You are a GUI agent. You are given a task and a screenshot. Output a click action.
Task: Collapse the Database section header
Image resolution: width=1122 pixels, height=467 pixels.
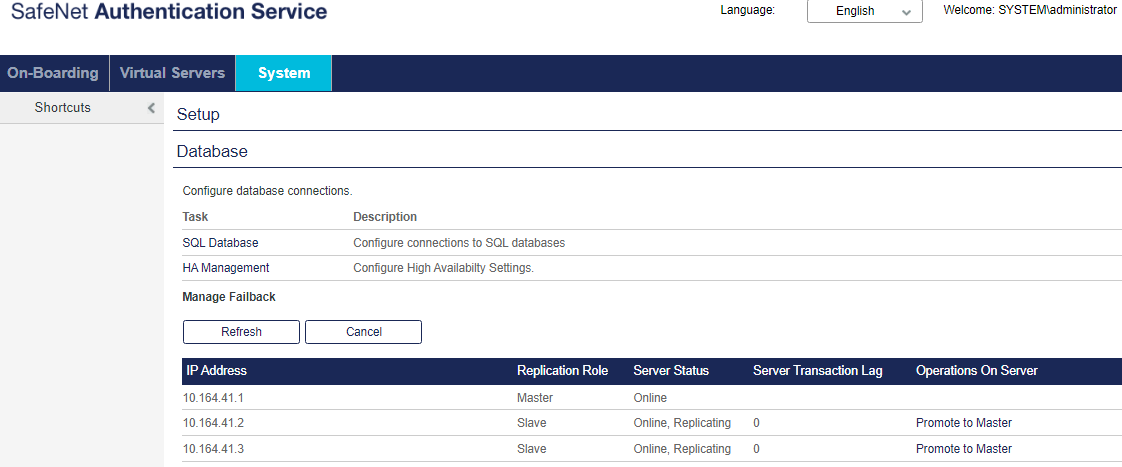coord(212,152)
